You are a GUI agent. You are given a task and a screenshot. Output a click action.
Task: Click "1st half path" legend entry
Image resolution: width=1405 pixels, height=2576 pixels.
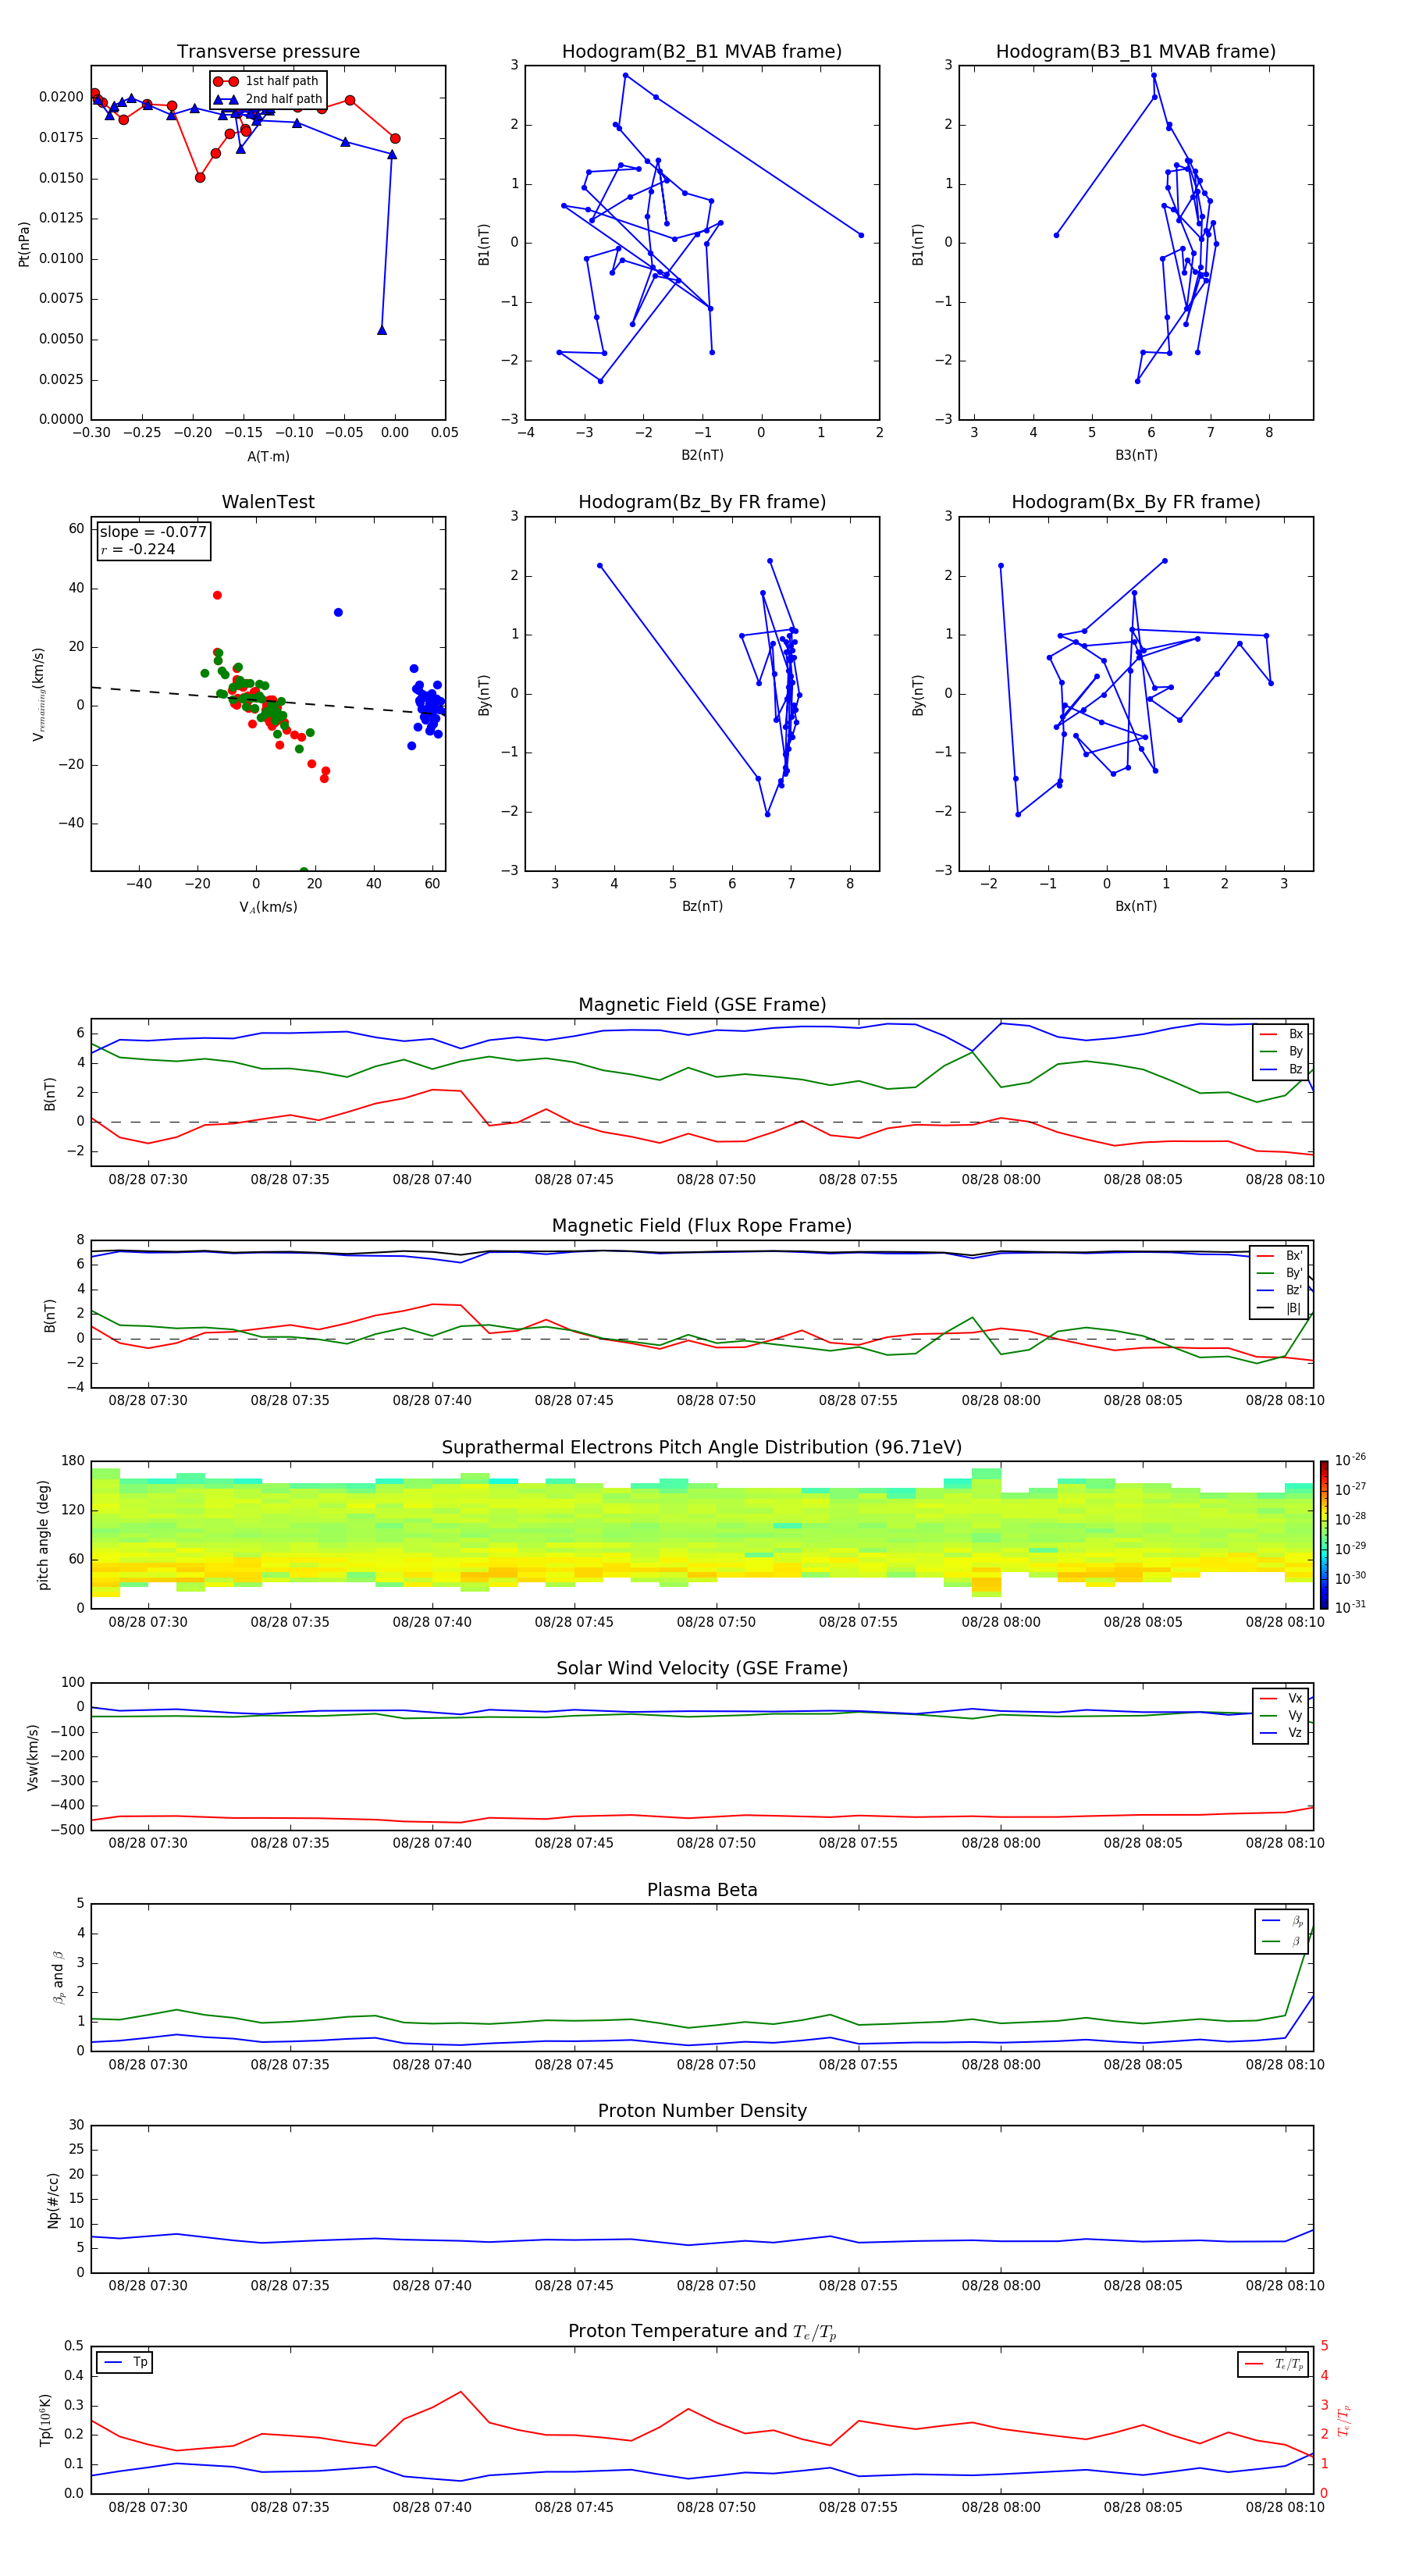(x=266, y=81)
